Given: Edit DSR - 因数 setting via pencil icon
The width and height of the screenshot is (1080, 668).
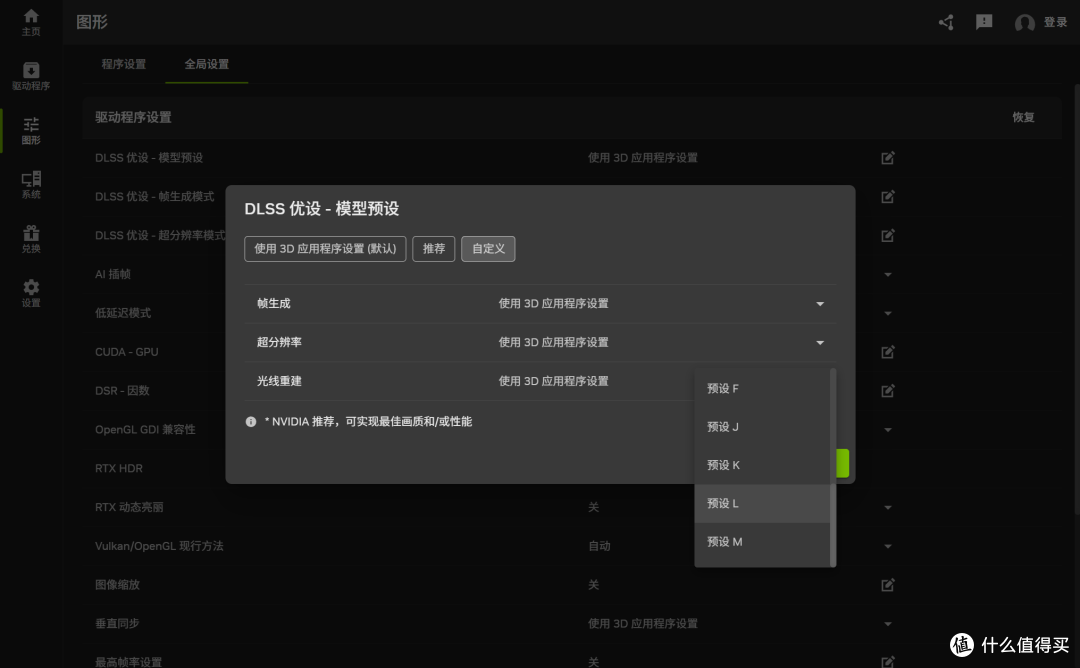Looking at the screenshot, I should click(x=888, y=390).
